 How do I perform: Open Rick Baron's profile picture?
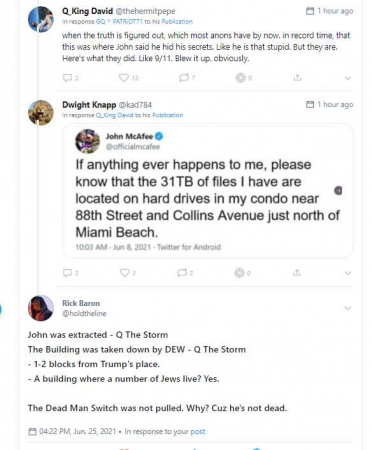point(41,308)
